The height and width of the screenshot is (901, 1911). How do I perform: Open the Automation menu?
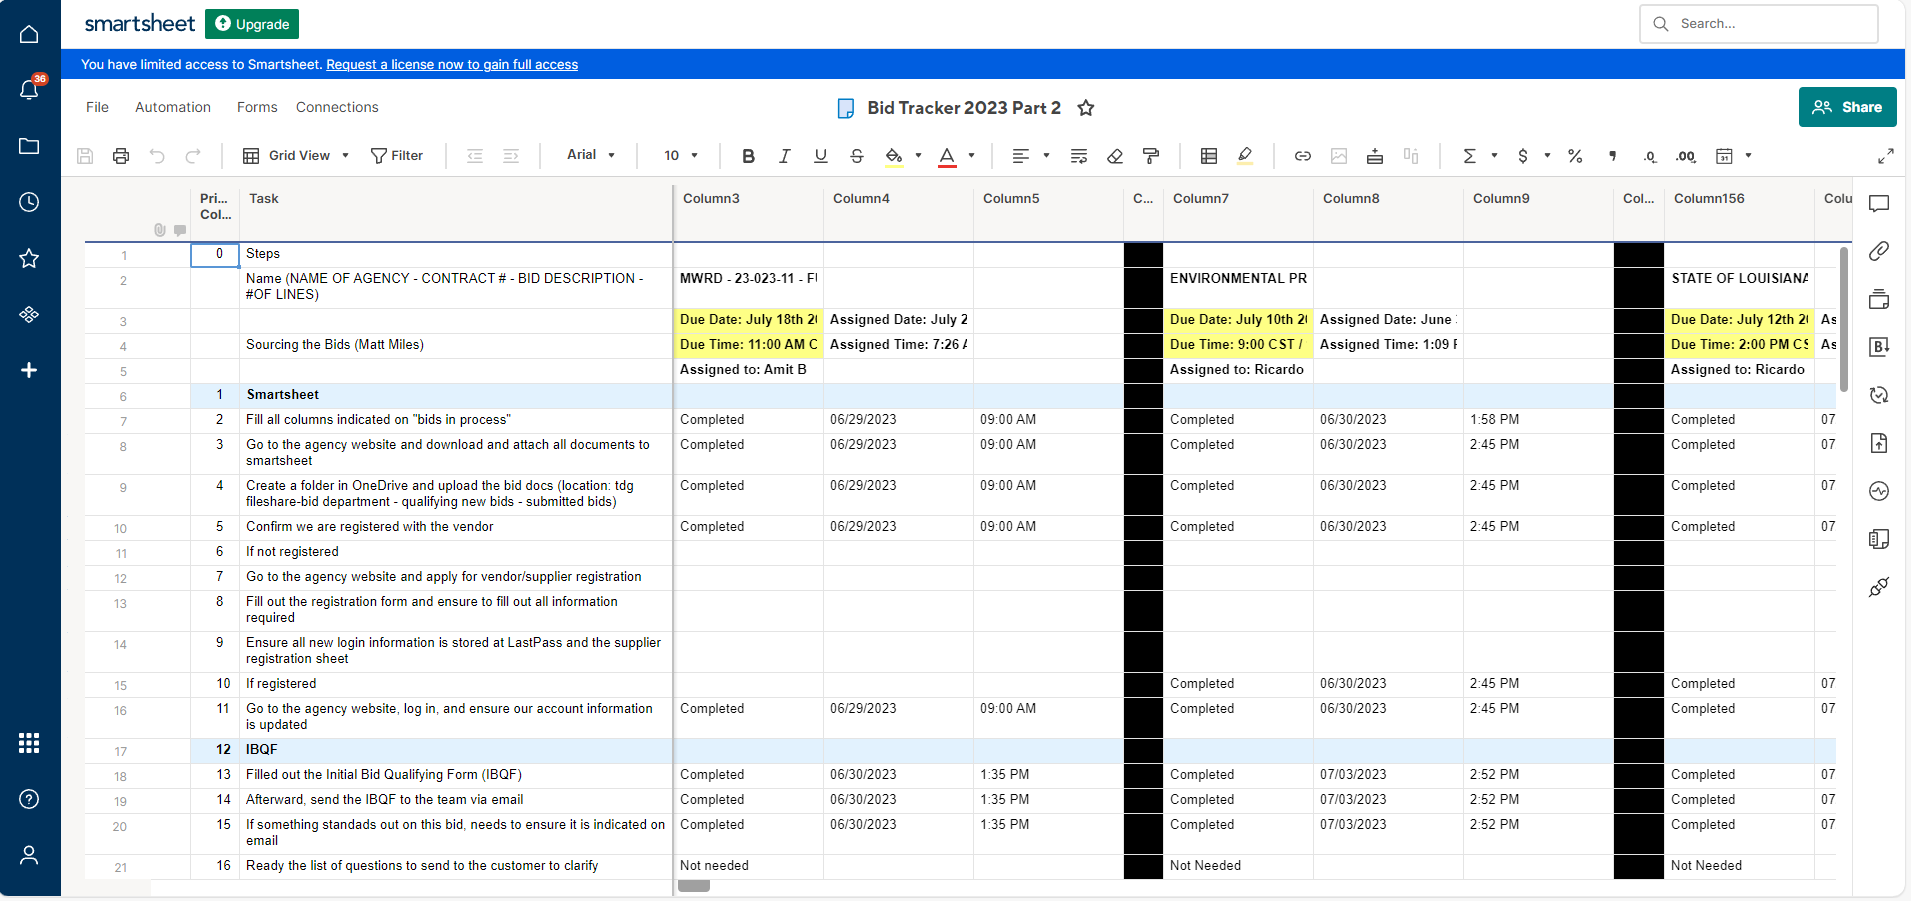click(172, 107)
